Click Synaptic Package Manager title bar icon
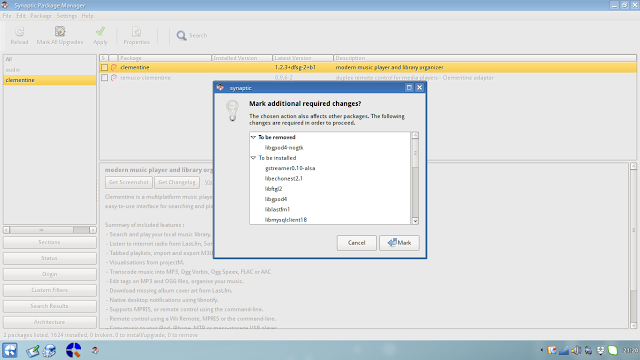Image resolution: width=640 pixels, height=360 pixels. click(x=5, y=5)
